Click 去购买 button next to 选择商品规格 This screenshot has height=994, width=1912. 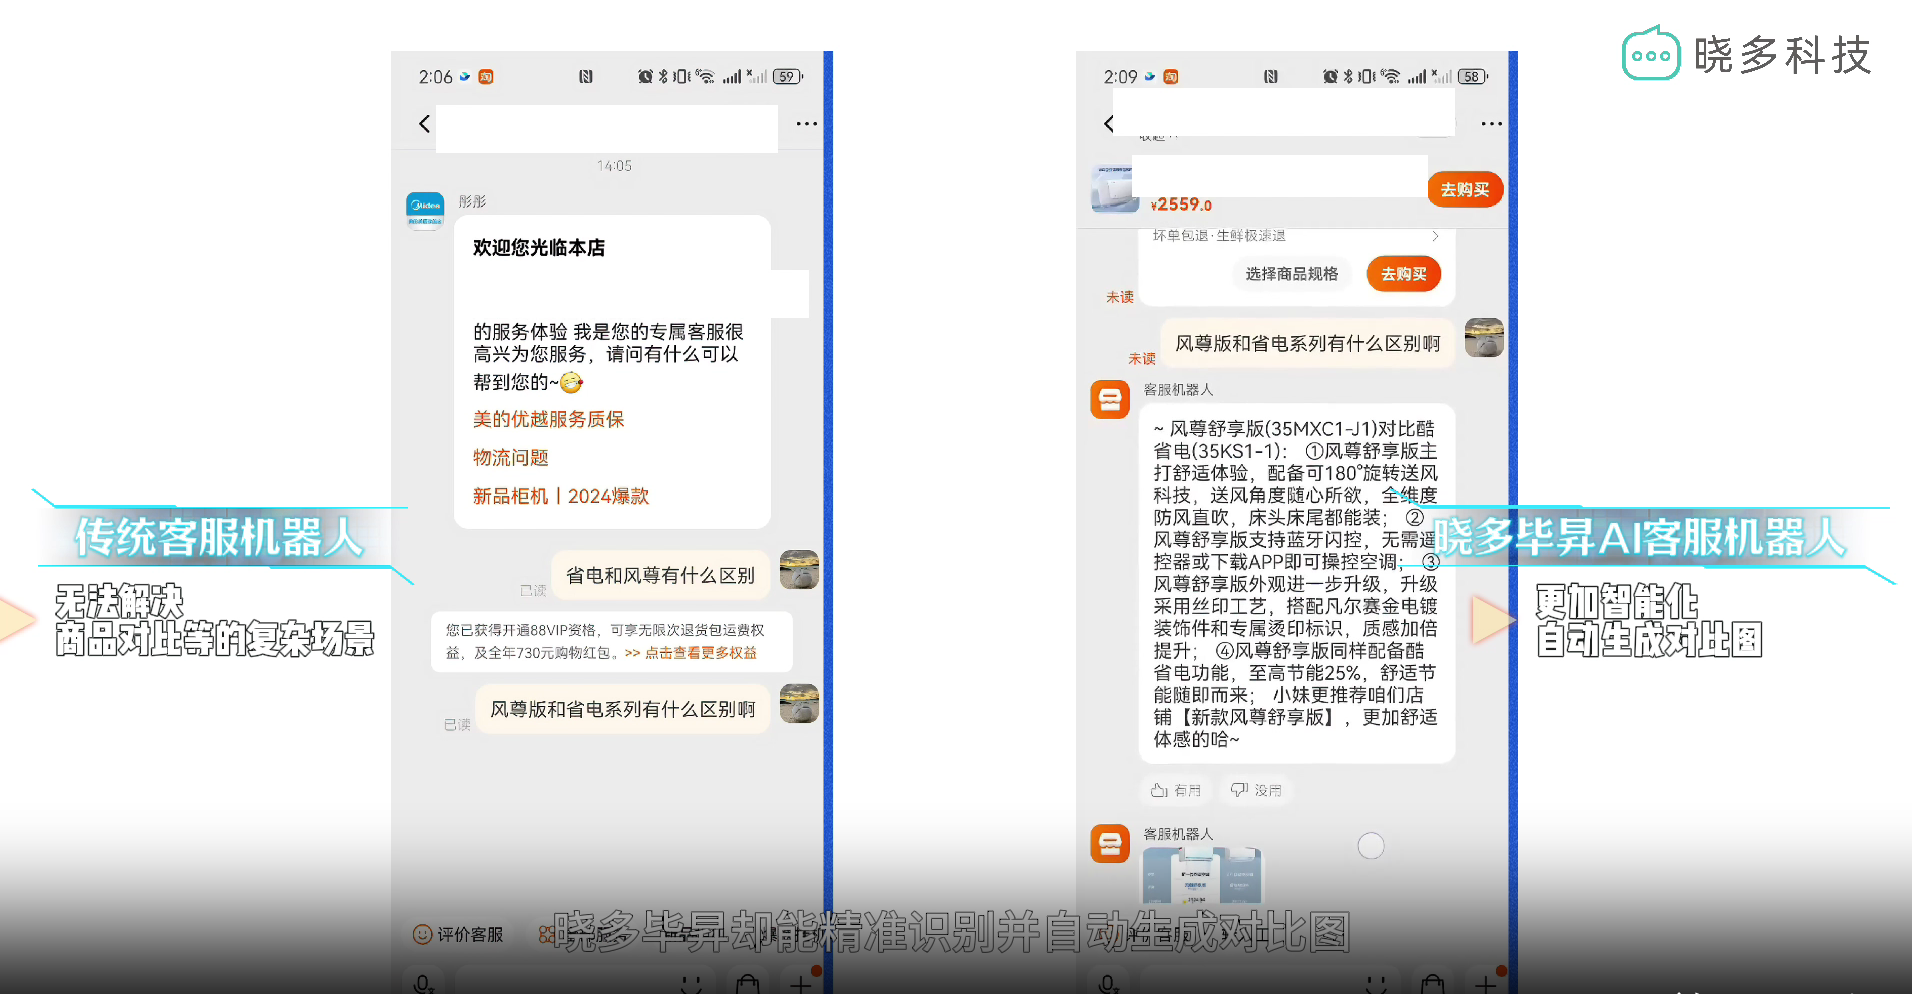(x=1403, y=274)
